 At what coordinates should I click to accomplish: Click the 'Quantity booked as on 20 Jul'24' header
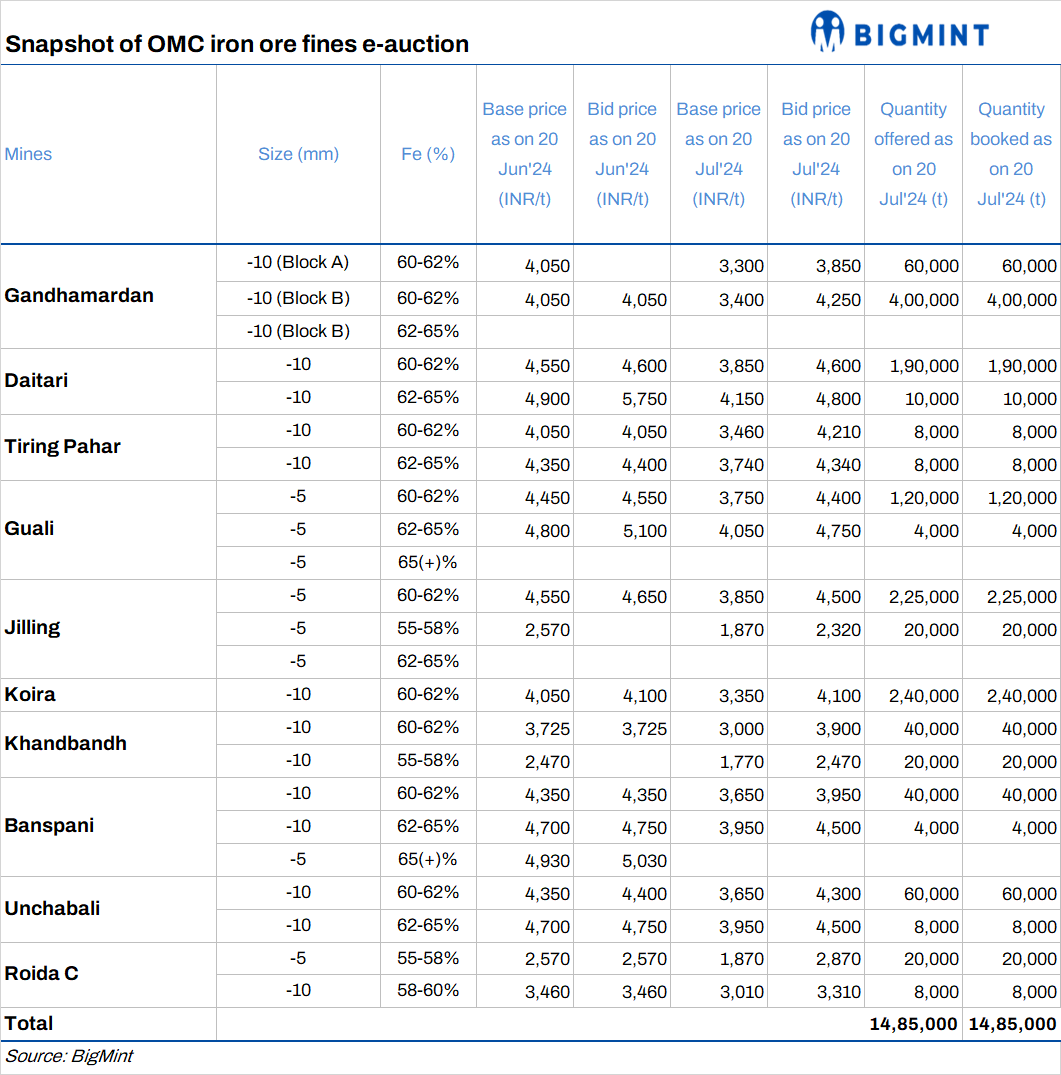(x=1011, y=154)
